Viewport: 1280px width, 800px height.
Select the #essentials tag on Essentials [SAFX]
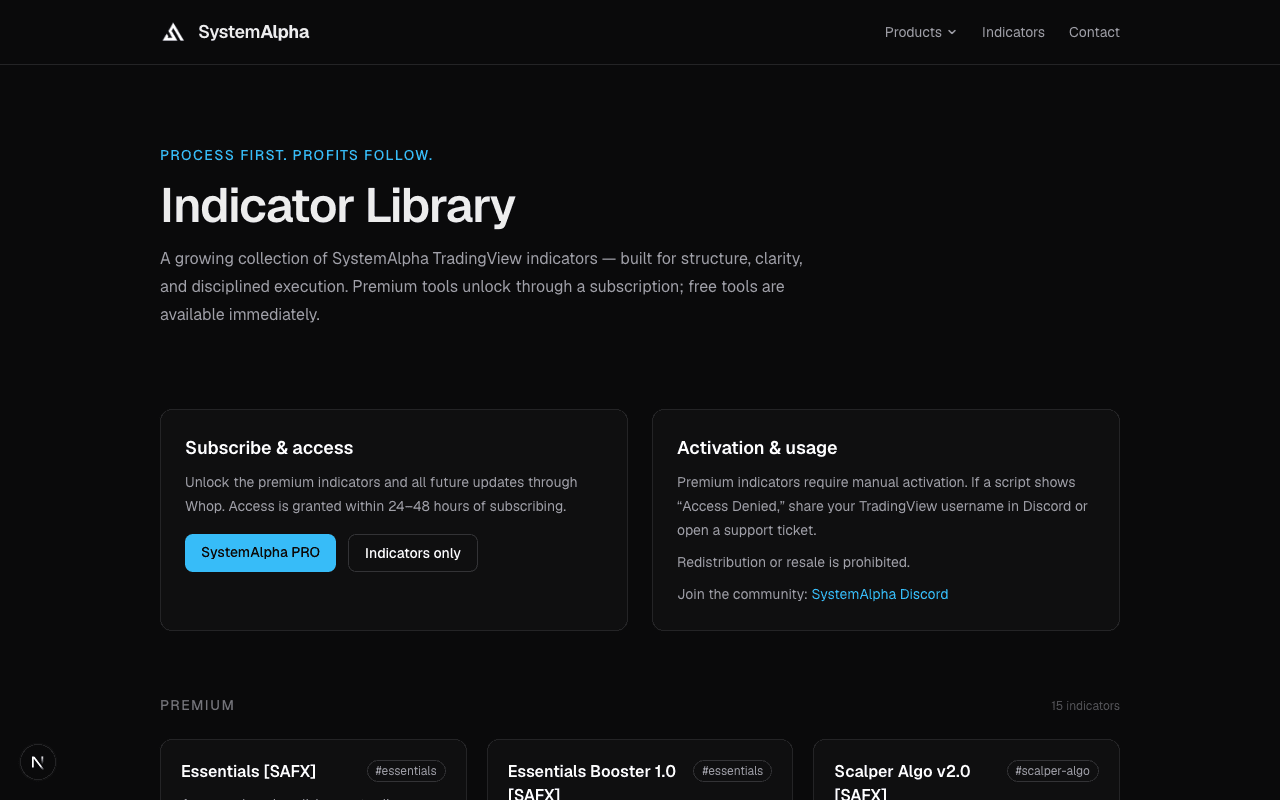pos(406,771)
